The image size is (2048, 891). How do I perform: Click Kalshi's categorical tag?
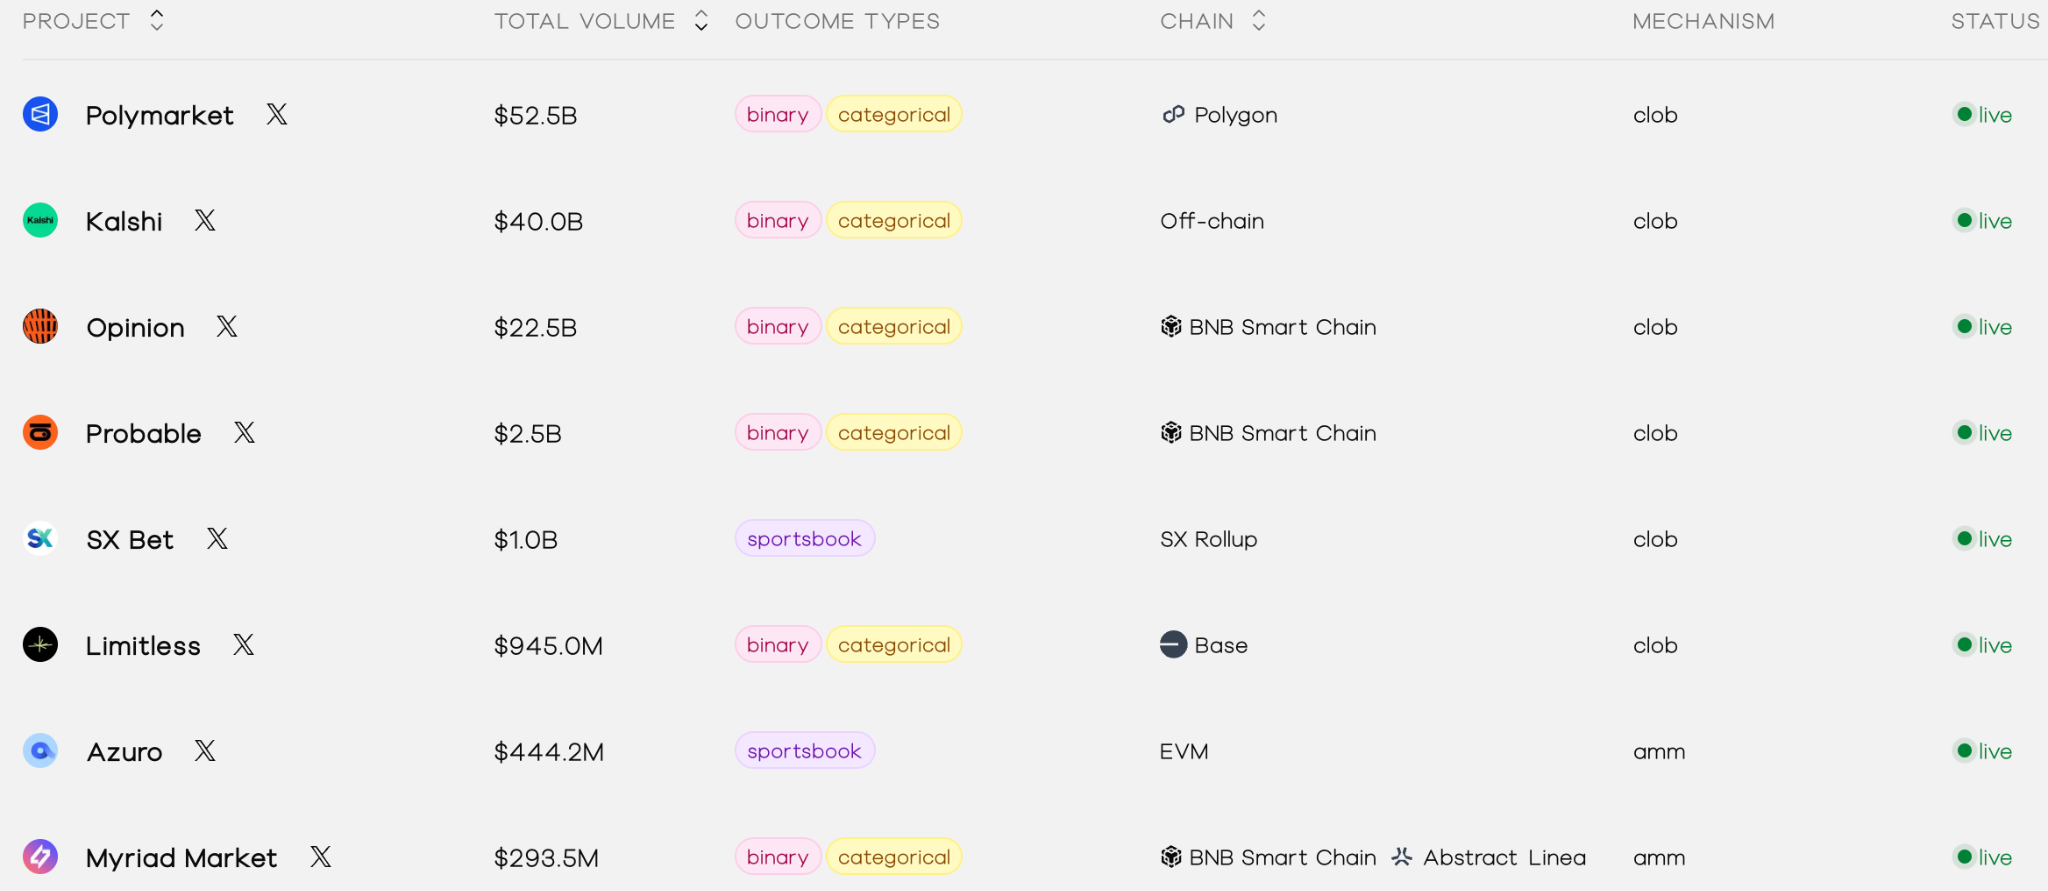[894, 221]
